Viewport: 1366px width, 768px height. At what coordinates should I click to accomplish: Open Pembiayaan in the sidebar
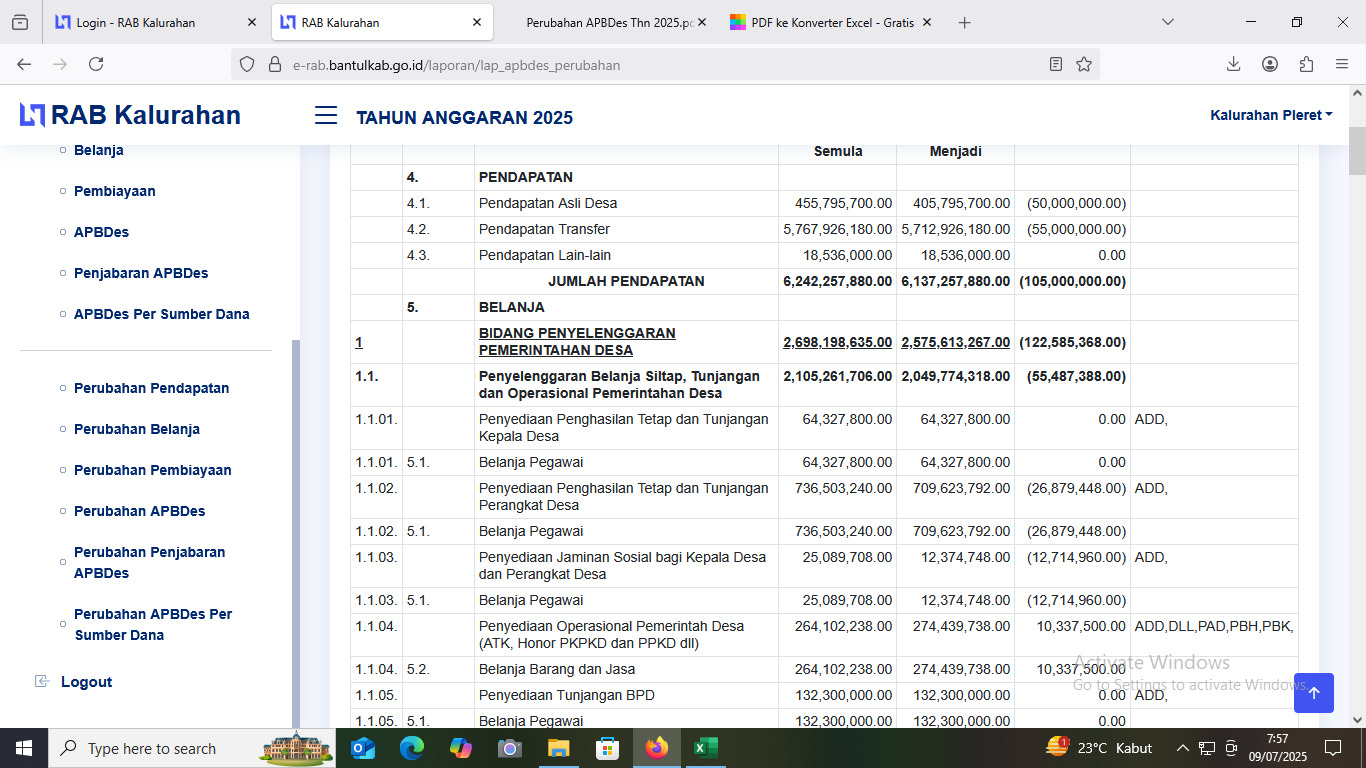click(x=115, y=191)
